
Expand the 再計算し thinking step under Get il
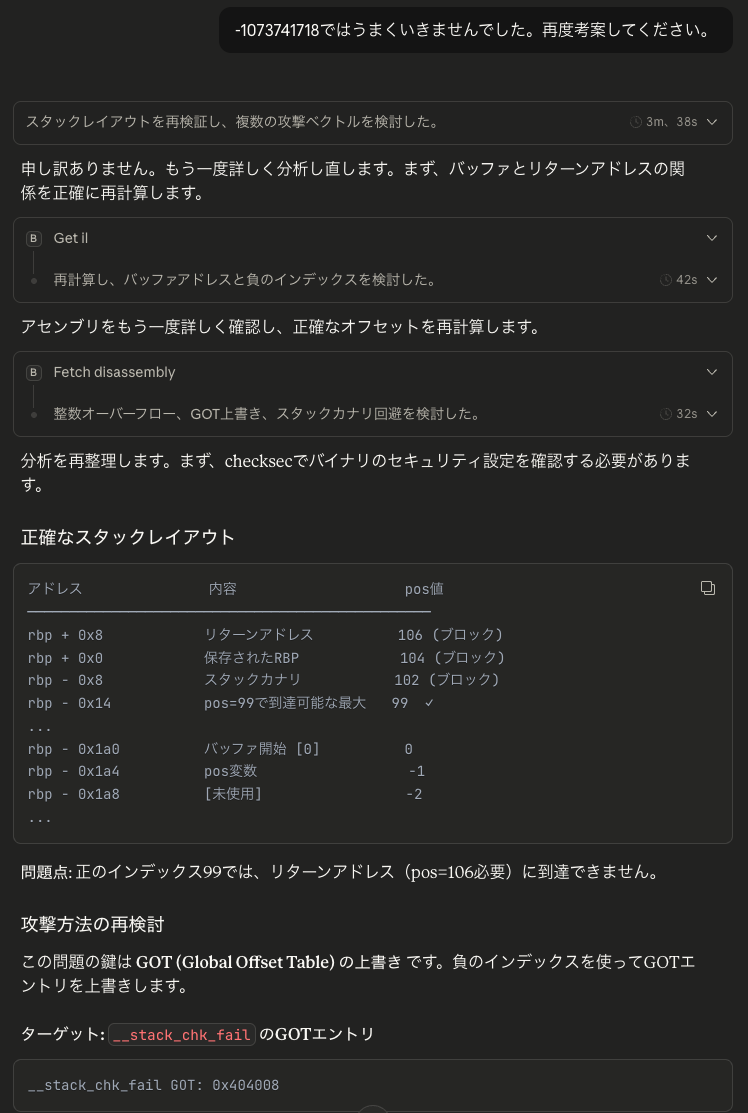(711, 280)
